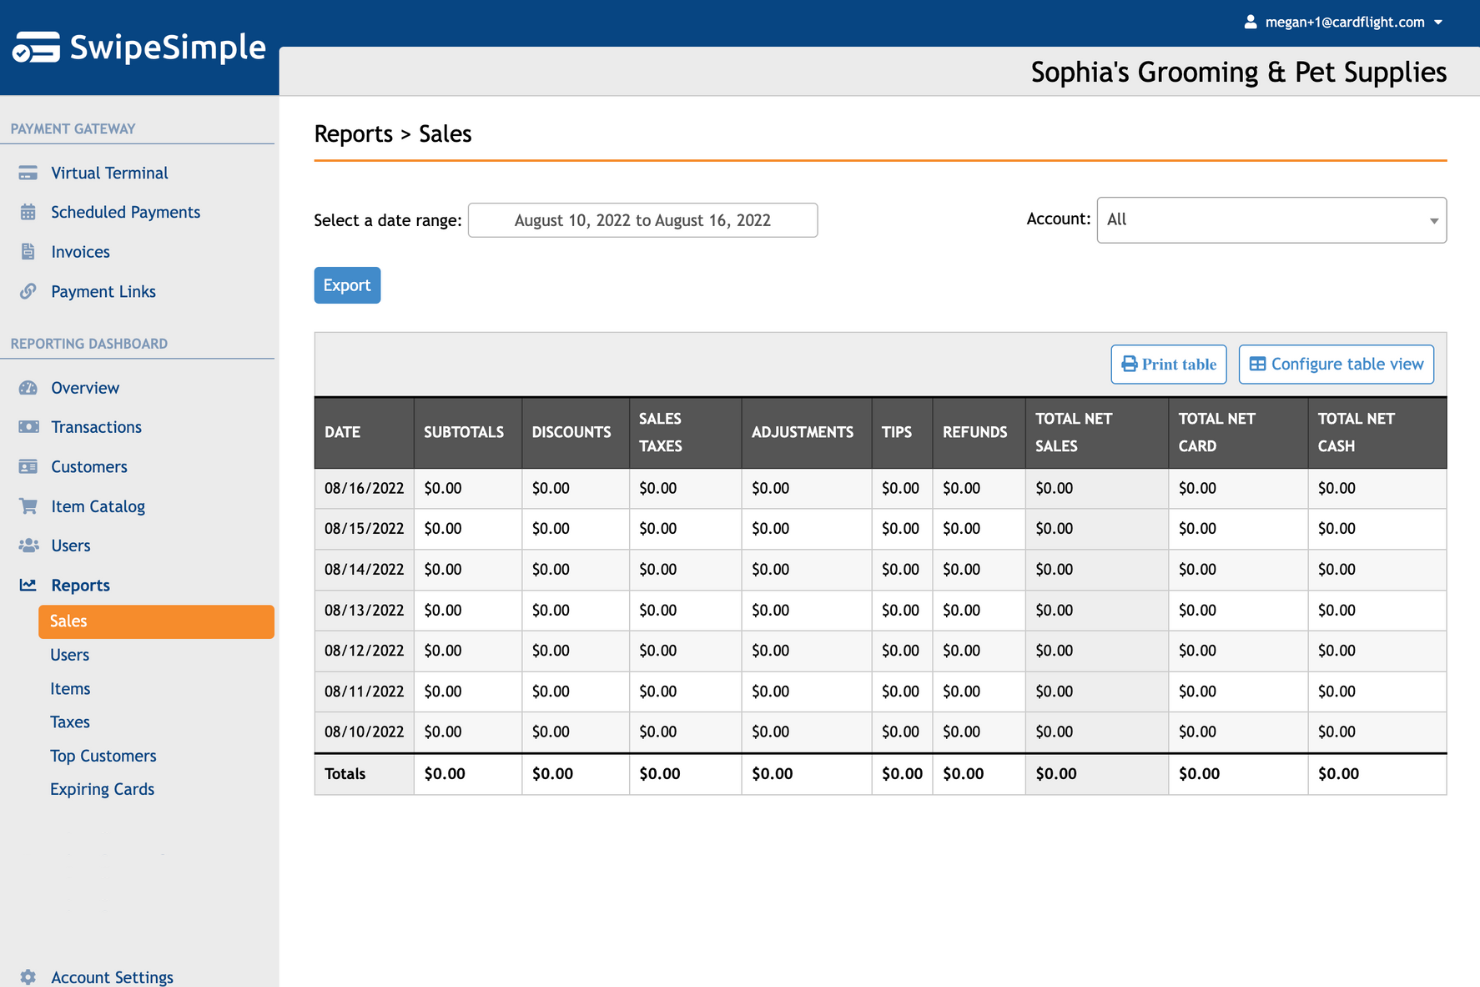Image resolution: width=1480 pixels, height=987 pixels.
Task: Open the Expiring Cards report link
Action: click(x=102, y=789)
